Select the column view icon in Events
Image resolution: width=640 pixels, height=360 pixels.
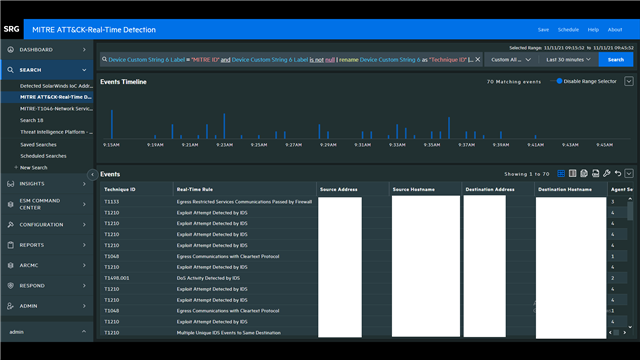(x=573, y=174)
